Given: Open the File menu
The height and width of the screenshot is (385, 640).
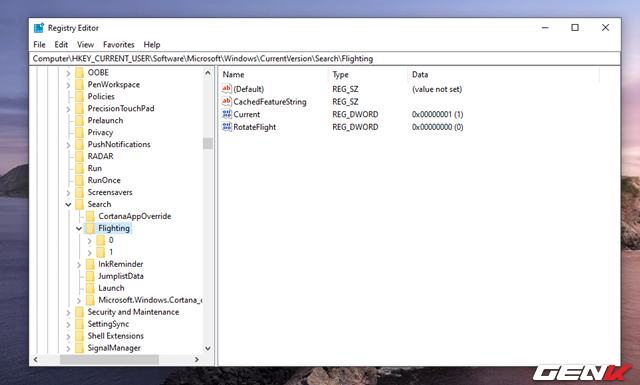Looking at the screenshot, I should click(x=39, y=45).
